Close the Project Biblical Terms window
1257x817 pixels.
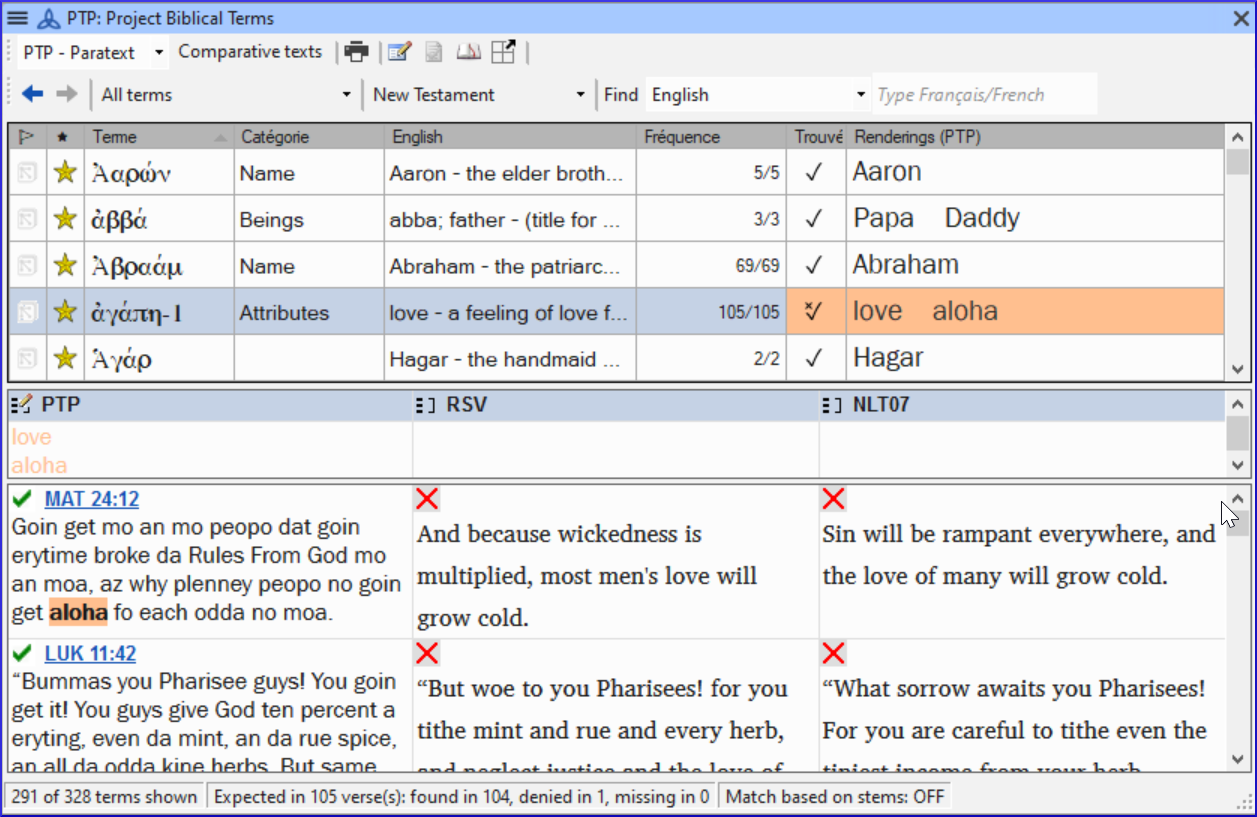pos(1239,18)
